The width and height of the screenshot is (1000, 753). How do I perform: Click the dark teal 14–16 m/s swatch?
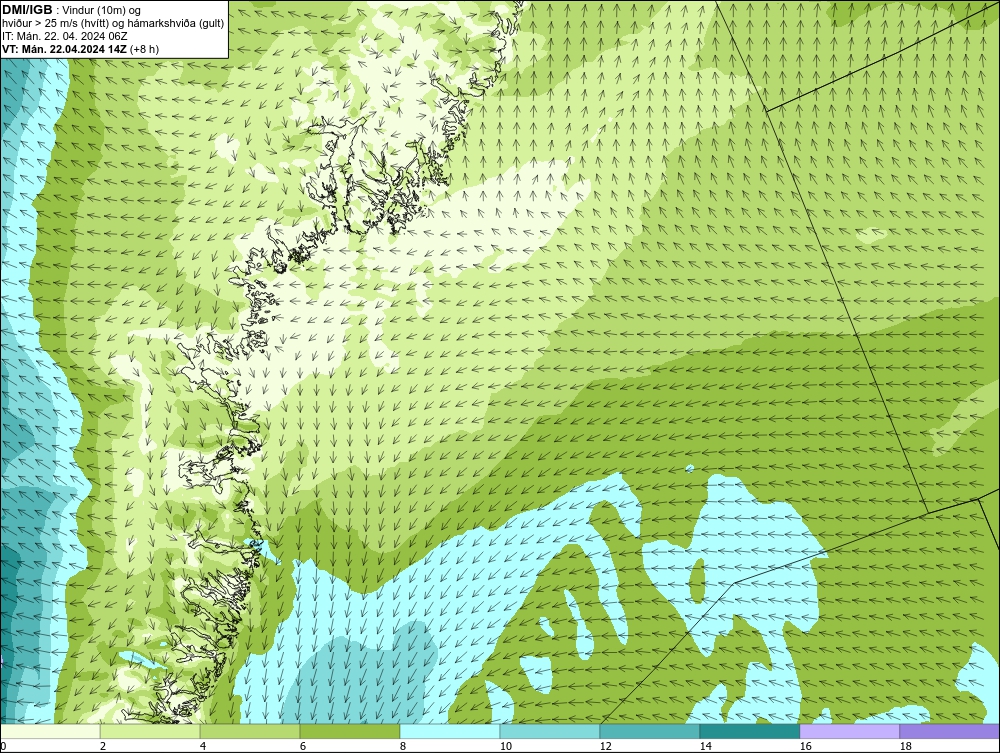pyautogui.click(x=749, y=731)
